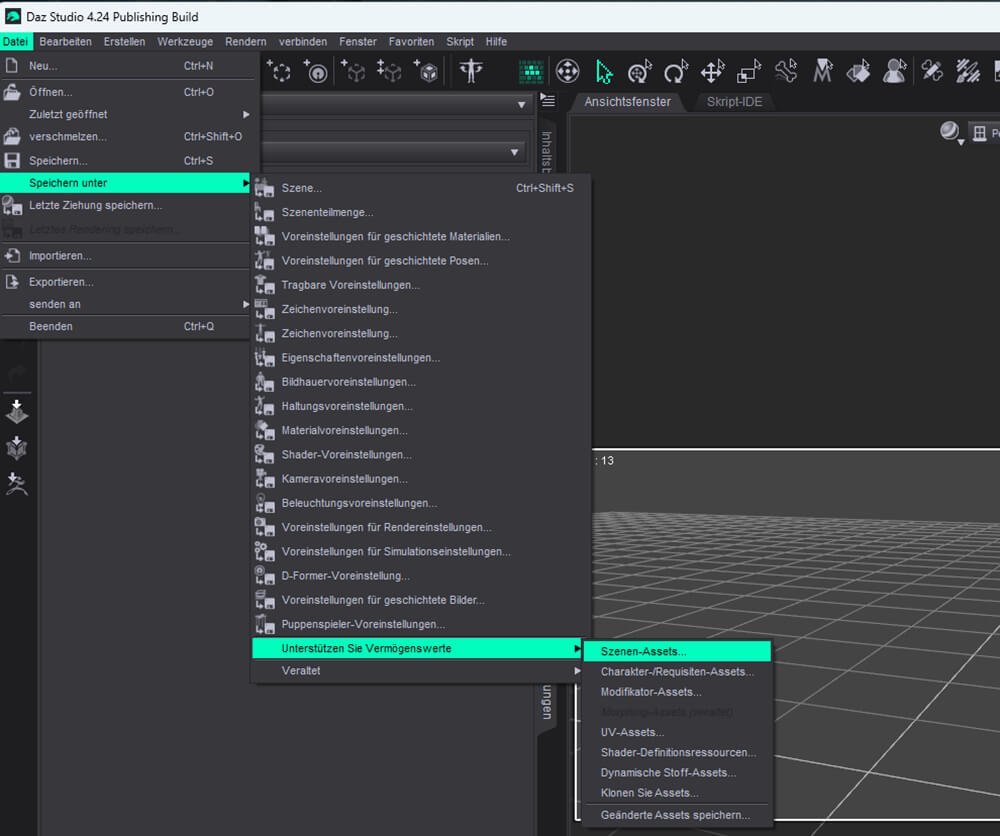Image resolution: width=1000 pixels, height=836 pixels.
Task: Open the upper pane dropdown arrow
Action: (521, 104)
